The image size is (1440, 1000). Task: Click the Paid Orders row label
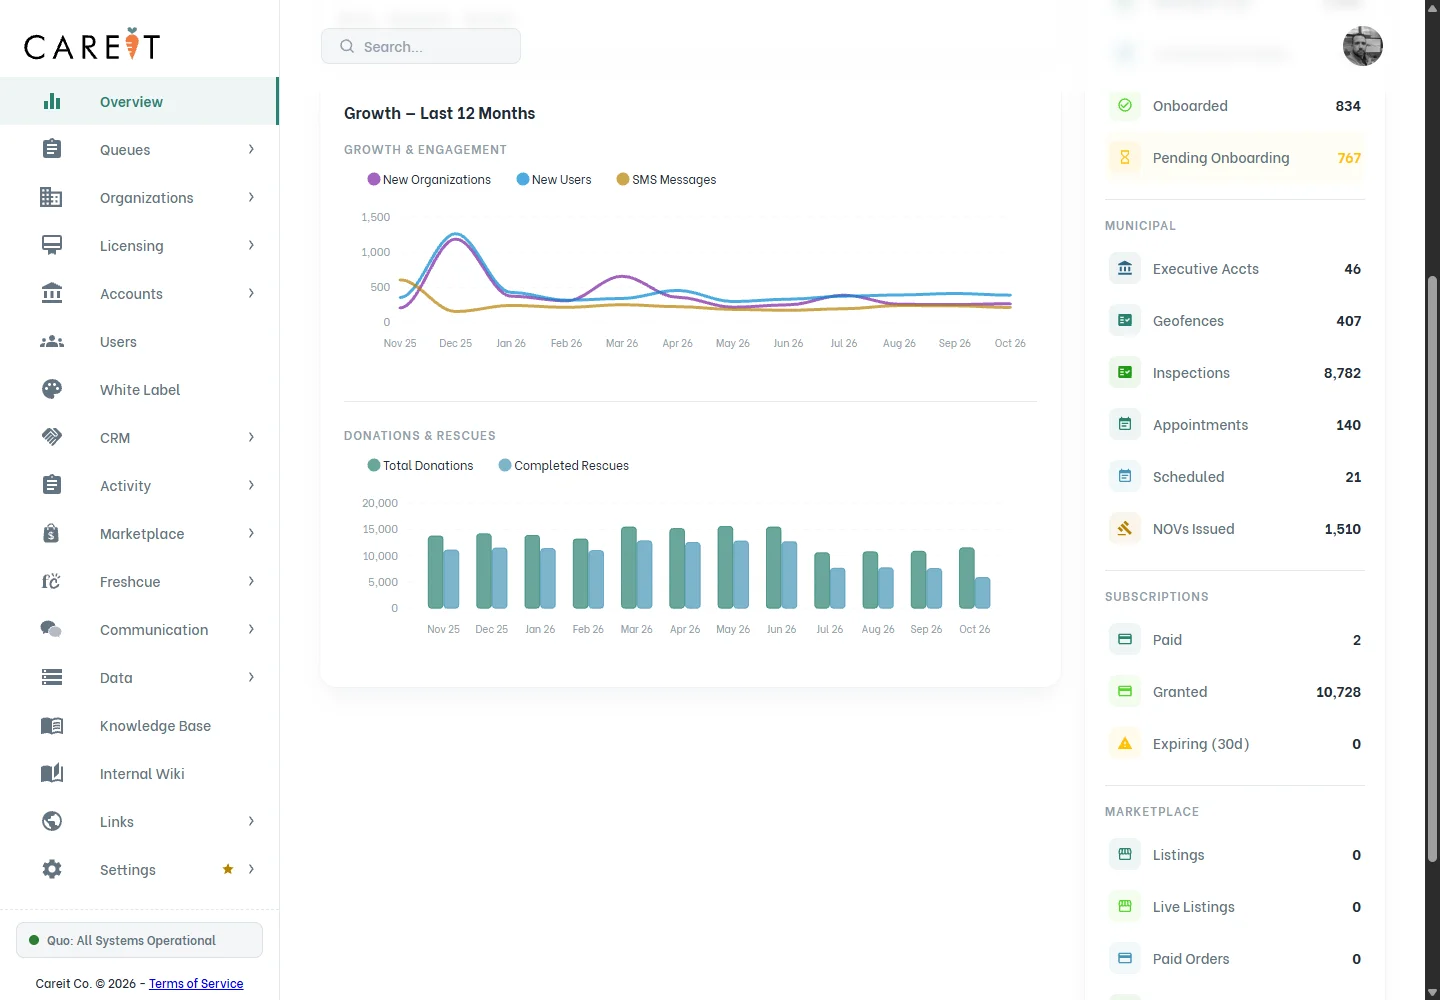[x=1191, y=958]
